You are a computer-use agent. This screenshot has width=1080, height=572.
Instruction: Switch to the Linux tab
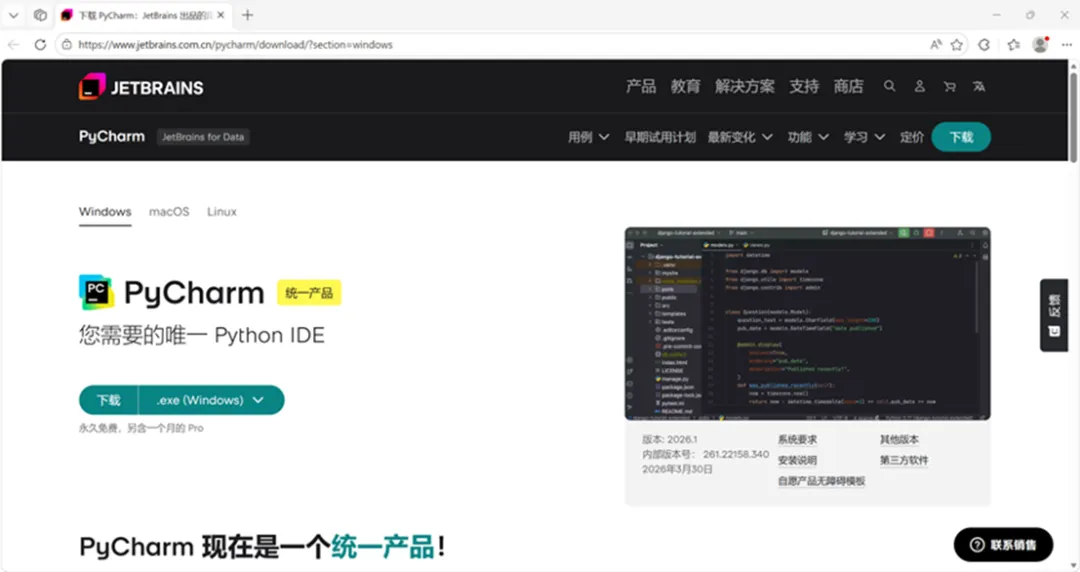pos(222,212)
